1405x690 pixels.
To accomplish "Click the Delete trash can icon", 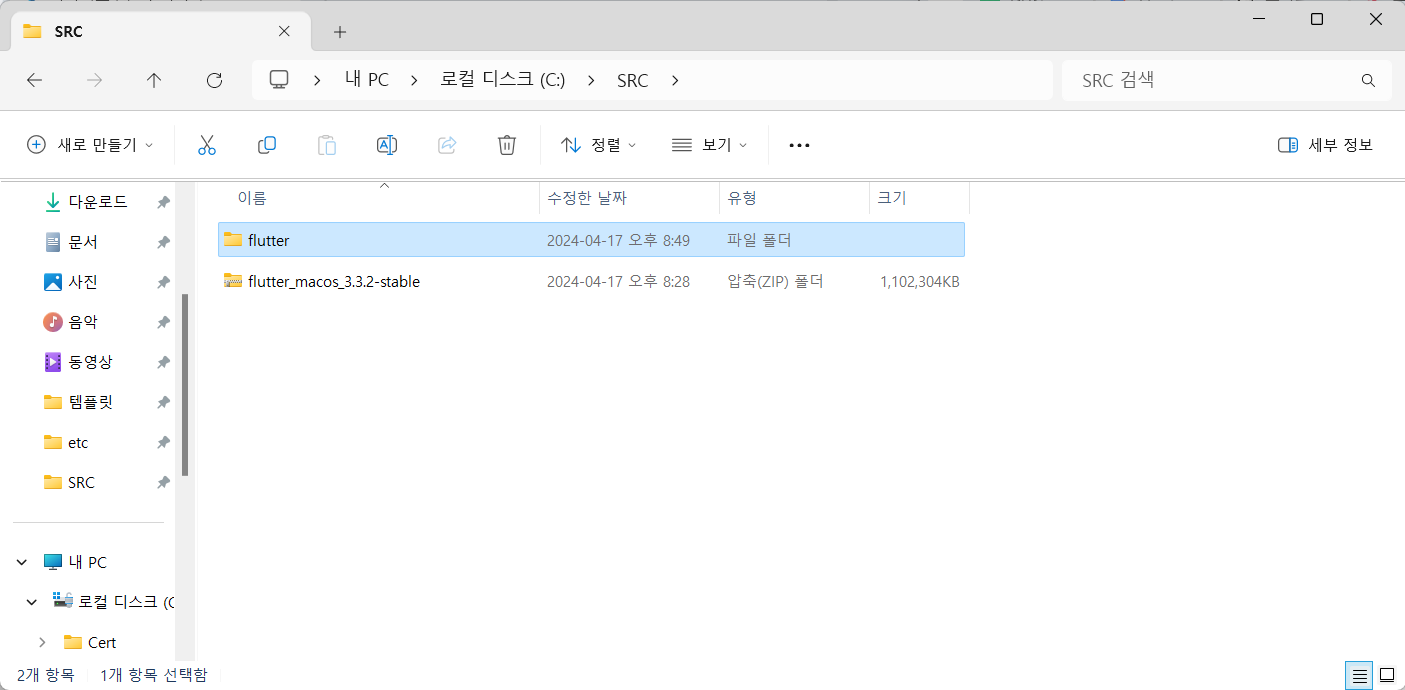I will pos(507,145).
